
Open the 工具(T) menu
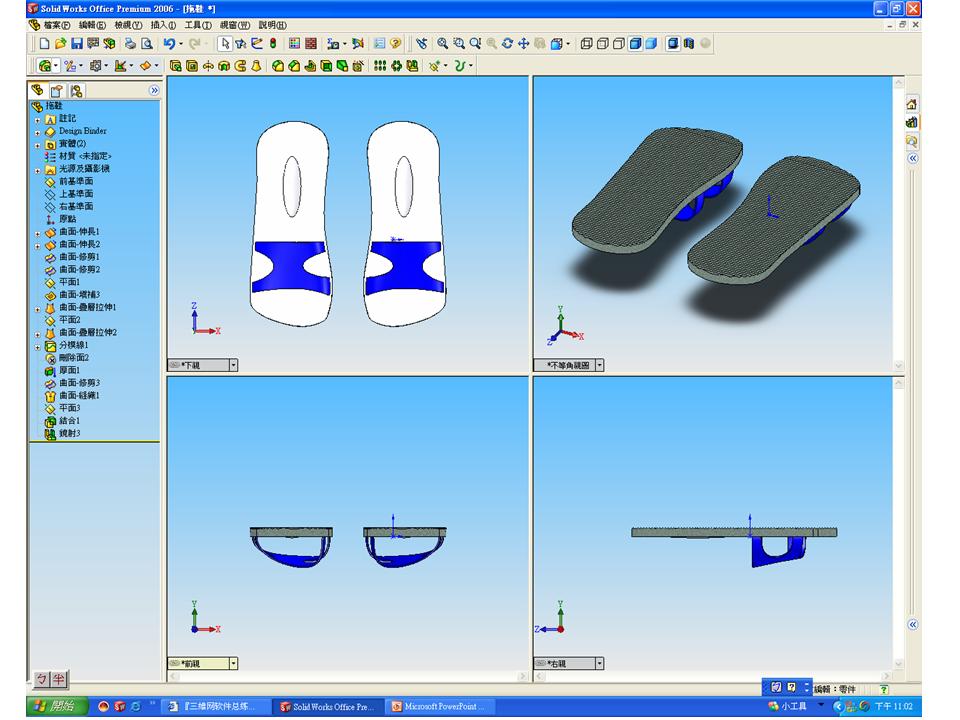[198, 25]
